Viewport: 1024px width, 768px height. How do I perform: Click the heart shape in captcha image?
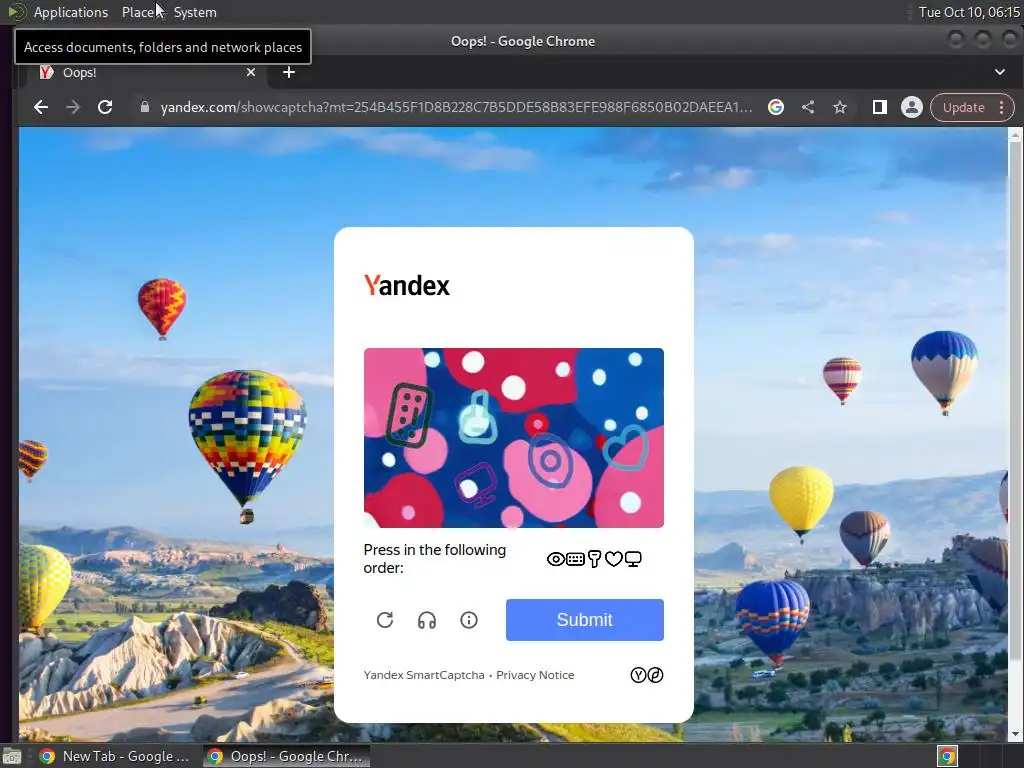click(x=626, y=447)
